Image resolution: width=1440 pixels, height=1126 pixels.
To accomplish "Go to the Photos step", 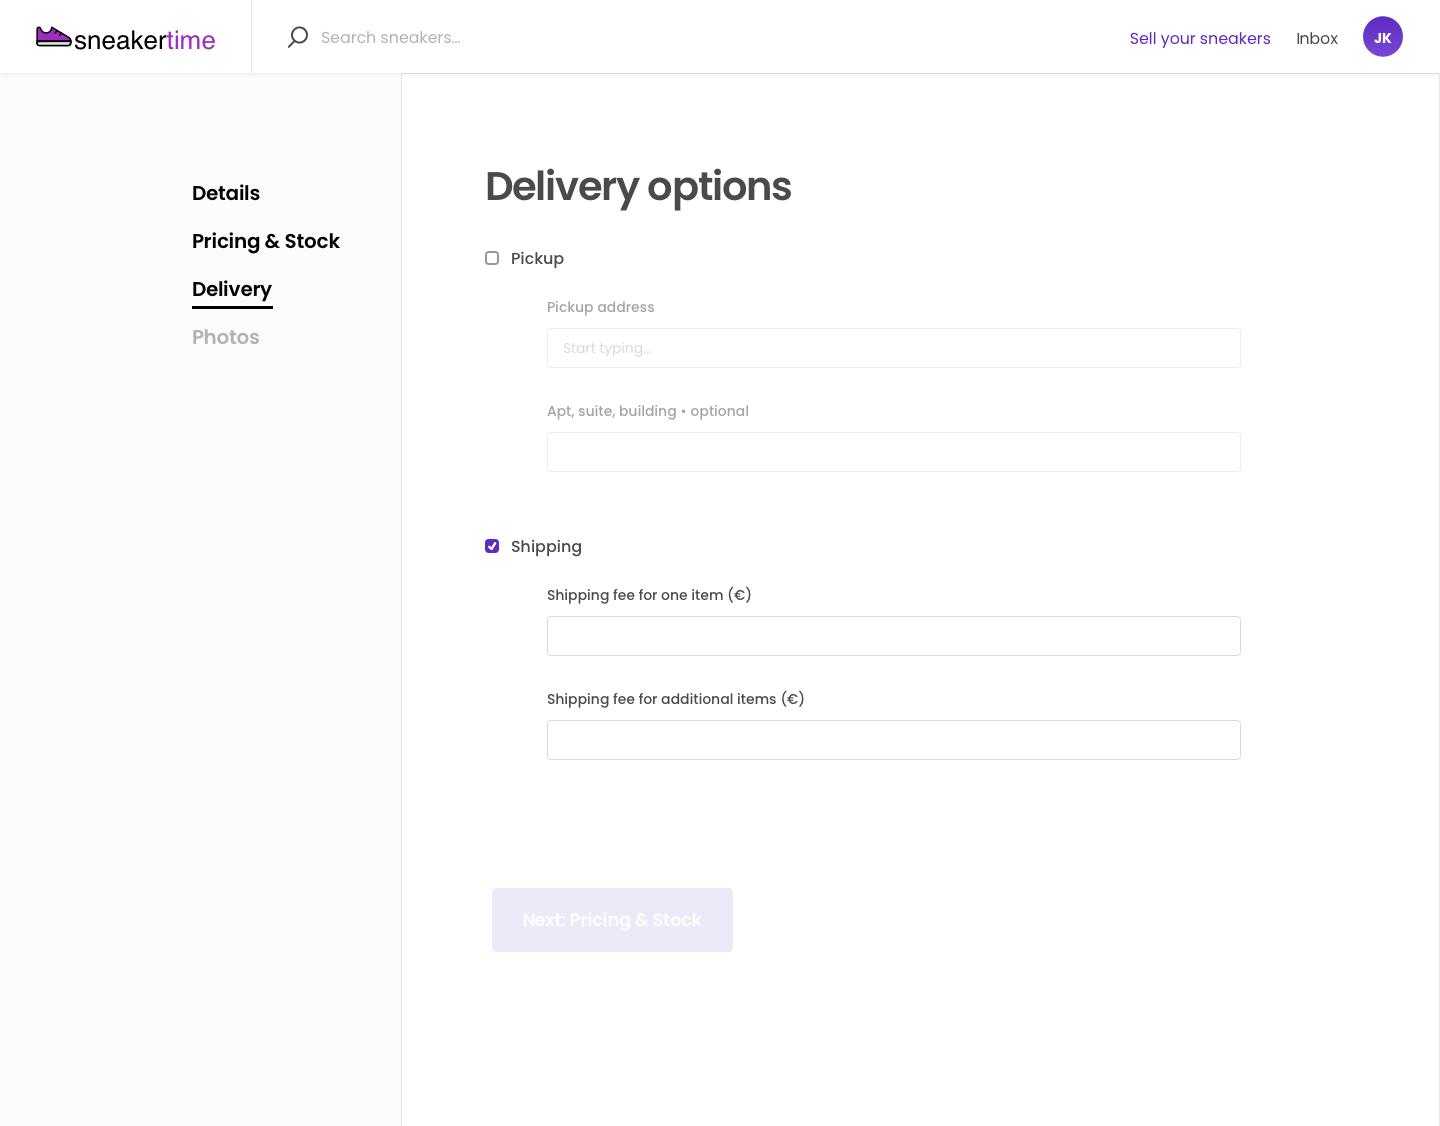I will click(x=225, y=337).
